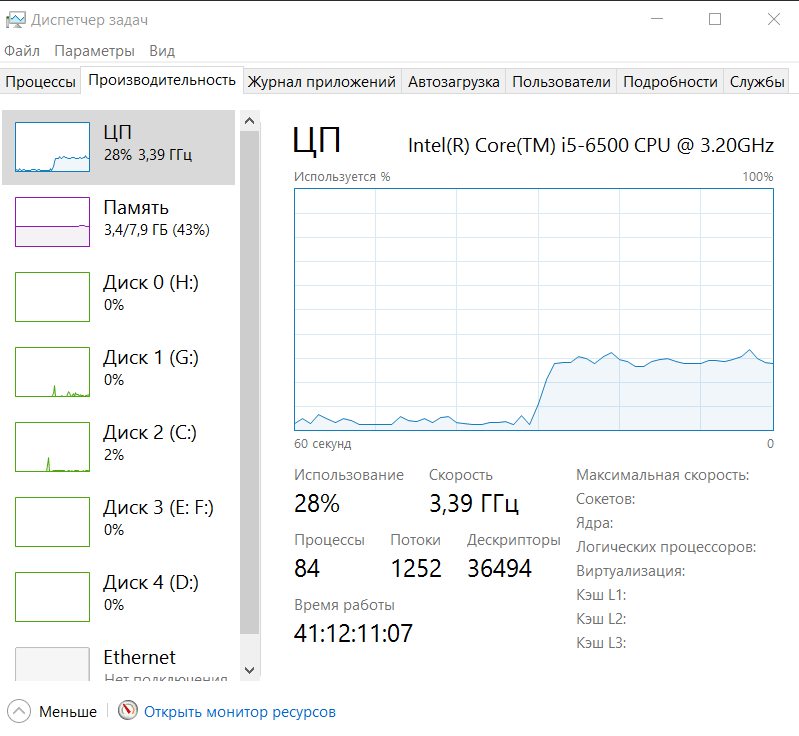The height and width of the screenshot is (736, 799).
Task: Click the Максимальная скорость: label
Action: (662, 475)
